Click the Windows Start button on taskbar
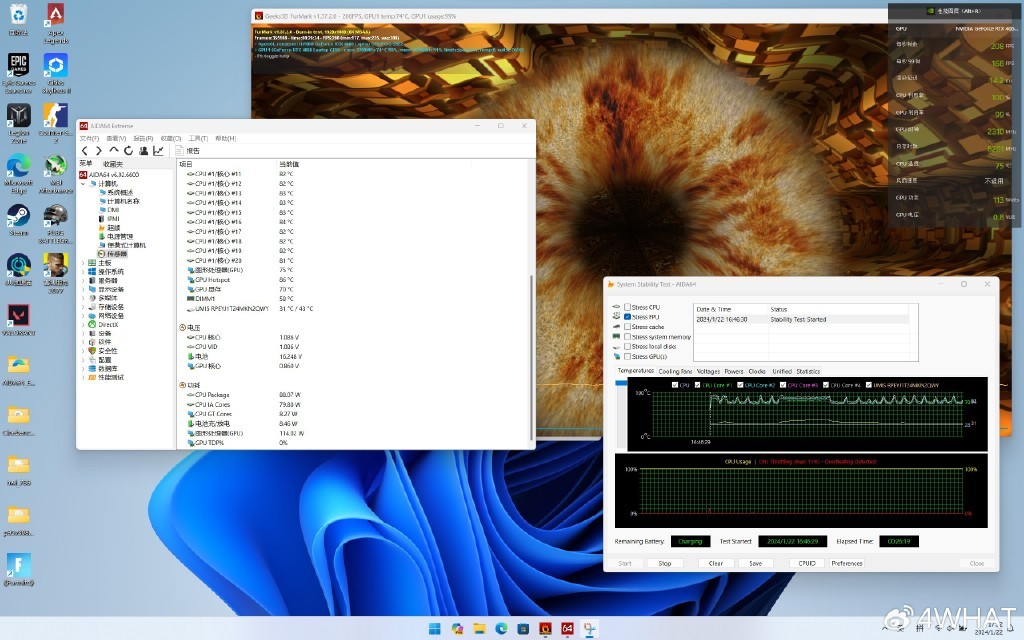Image resolution: width=1024 pixels, height=640 pixels. click(x=436, y=628)
